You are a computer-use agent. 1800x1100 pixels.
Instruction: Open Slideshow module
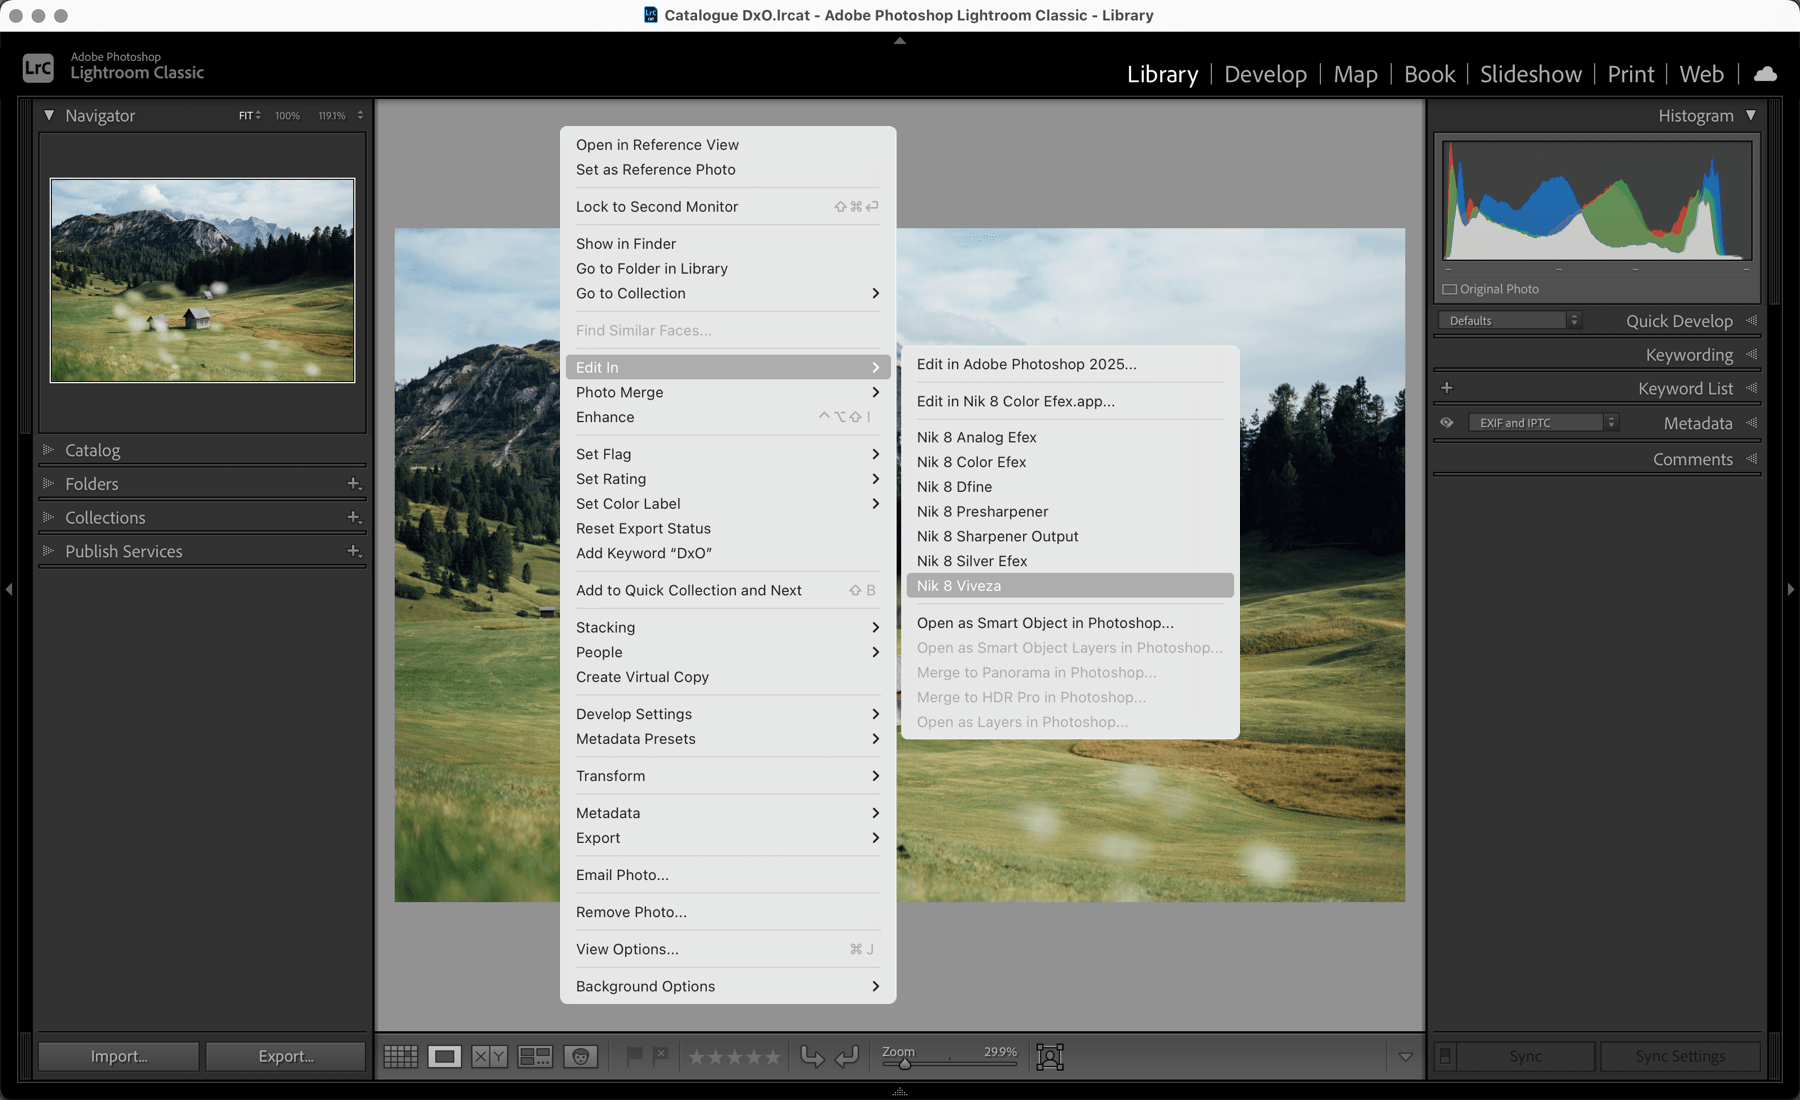pos(1531,74)
